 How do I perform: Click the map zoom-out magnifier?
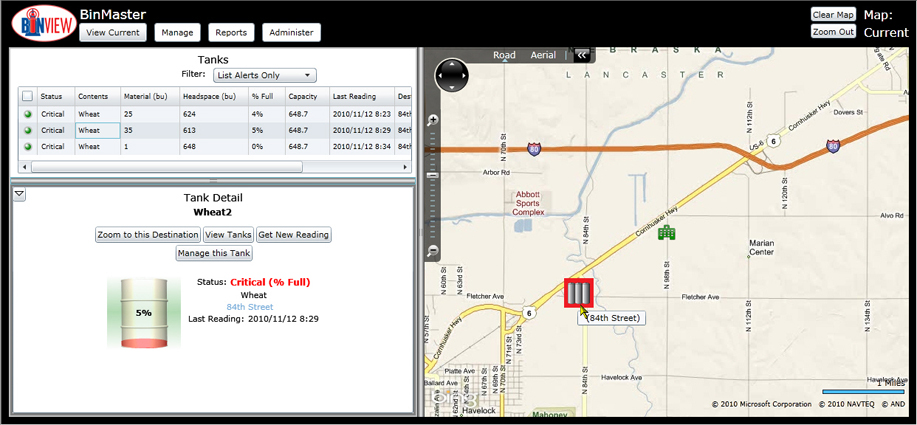click(433, 251)
